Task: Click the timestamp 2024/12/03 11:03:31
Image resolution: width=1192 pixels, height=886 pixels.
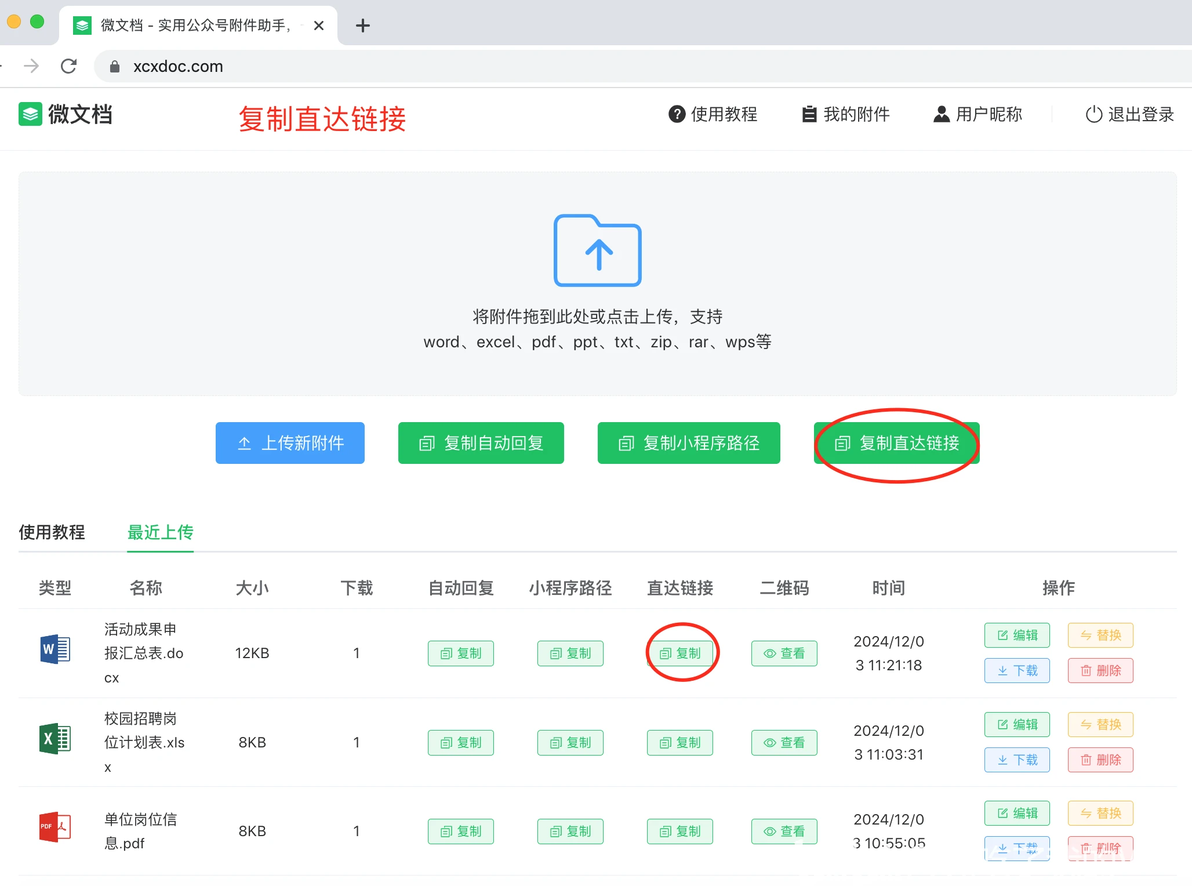Action: click(x=889, y=742)
